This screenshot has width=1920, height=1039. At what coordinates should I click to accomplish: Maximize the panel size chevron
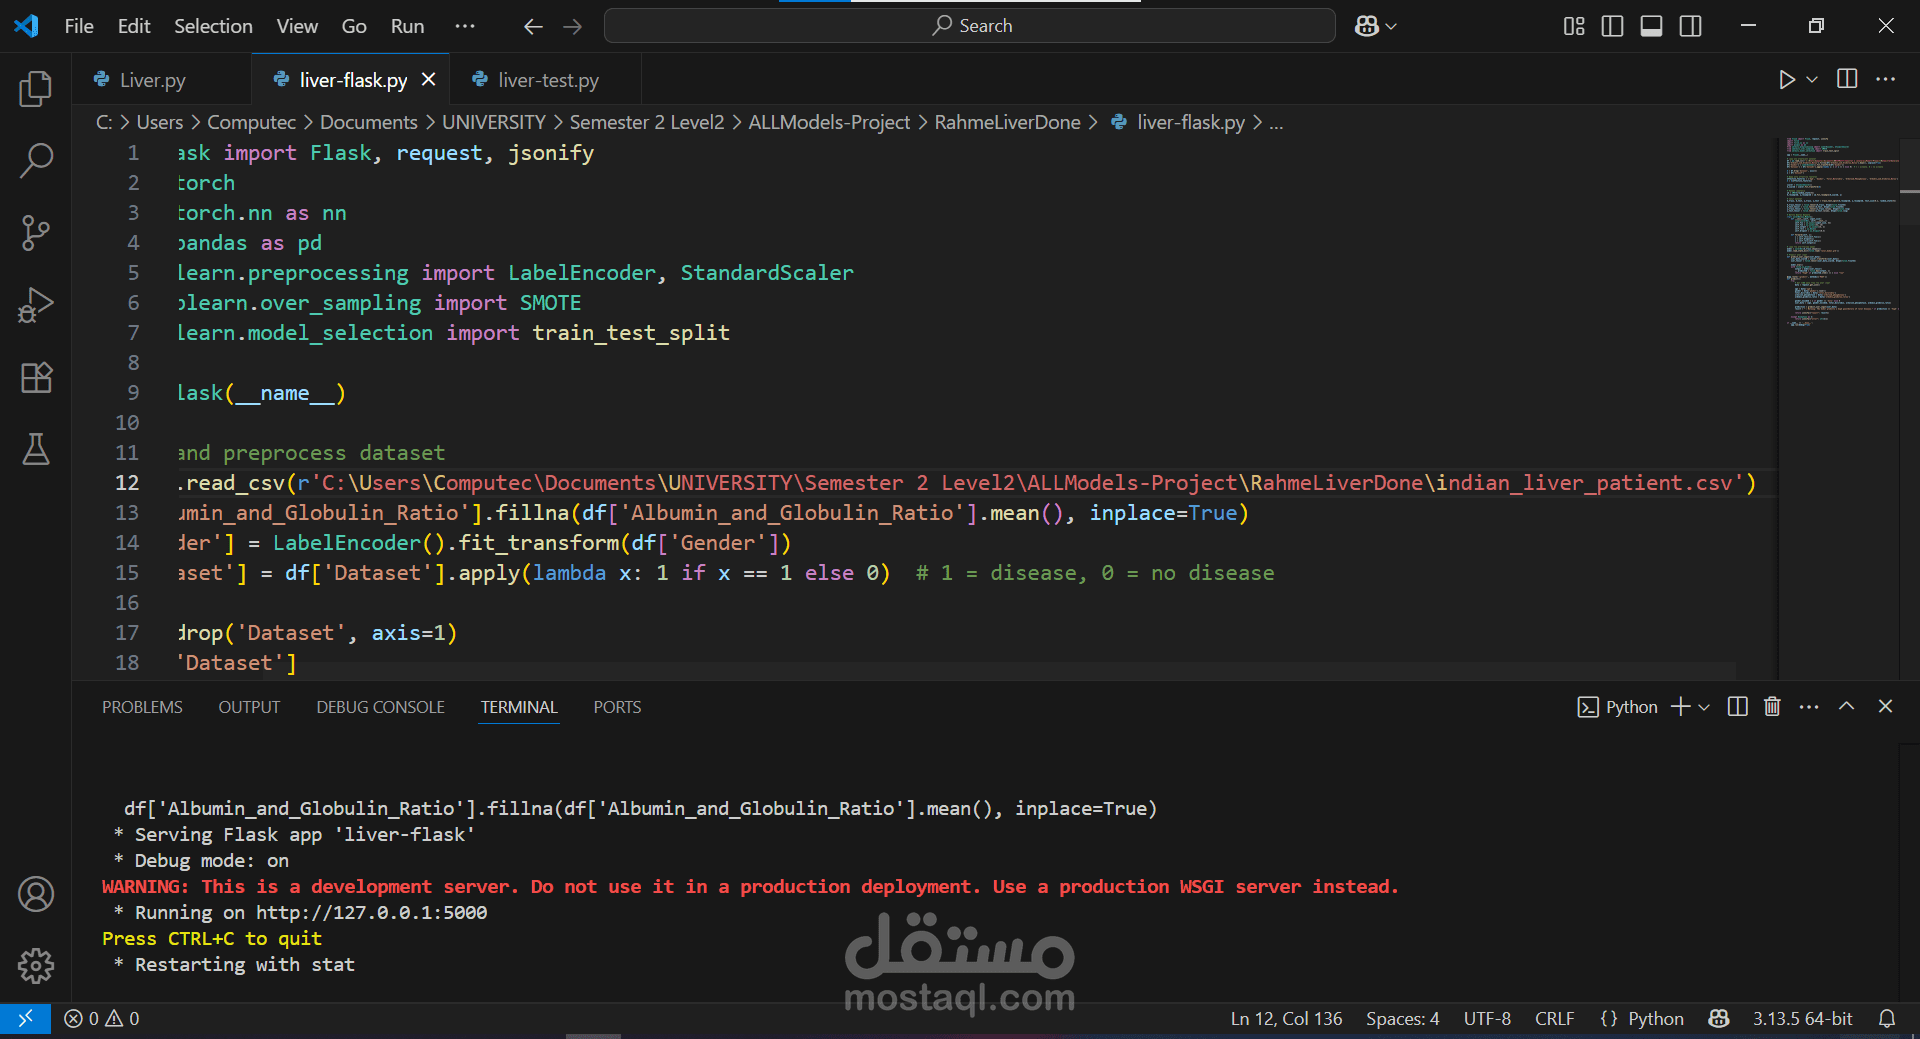point(1847,707)
